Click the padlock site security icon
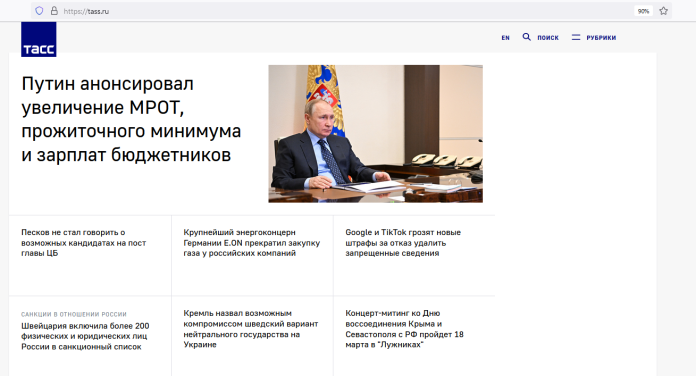 pyautogui.click(x=54, y=11)
